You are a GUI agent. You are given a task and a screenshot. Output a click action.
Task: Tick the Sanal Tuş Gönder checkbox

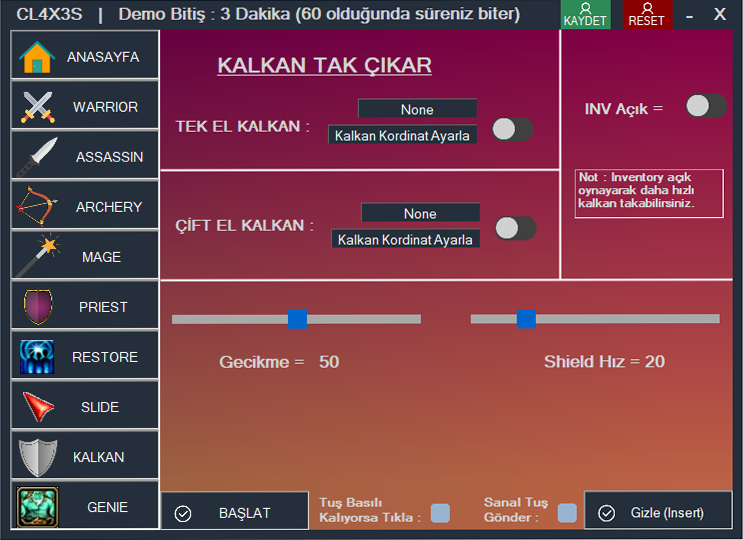click(x=567, y=513)
